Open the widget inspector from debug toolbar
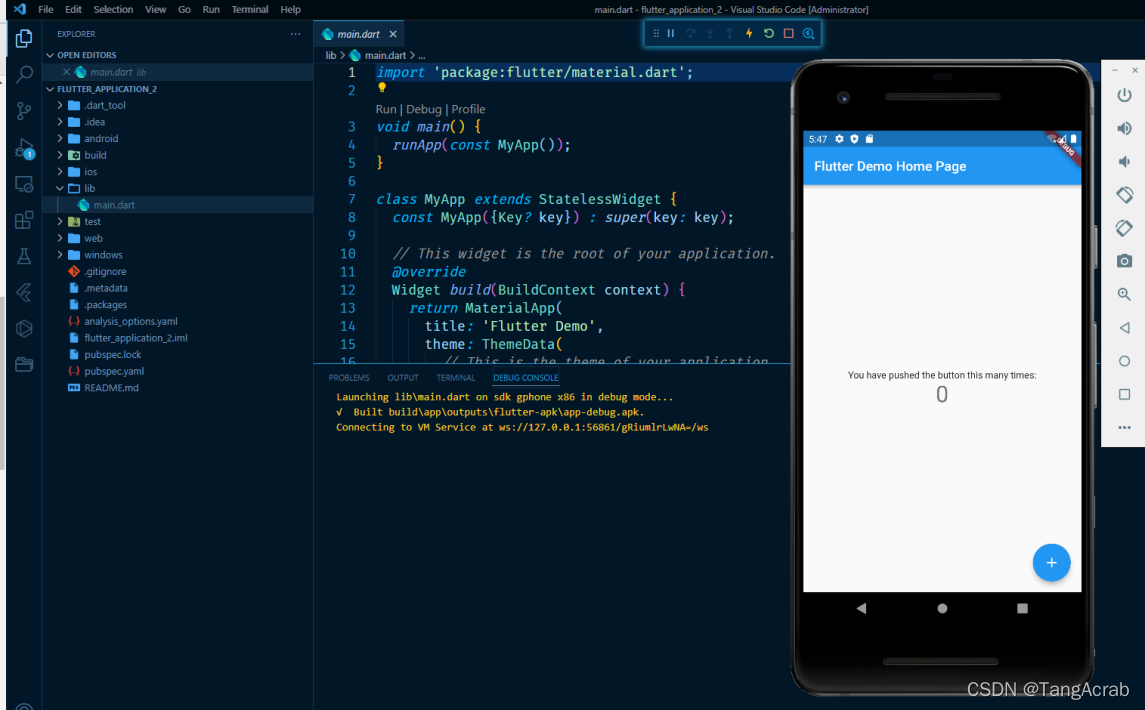The width and height of the screenshot is (1145, 710). pos(808,34)
